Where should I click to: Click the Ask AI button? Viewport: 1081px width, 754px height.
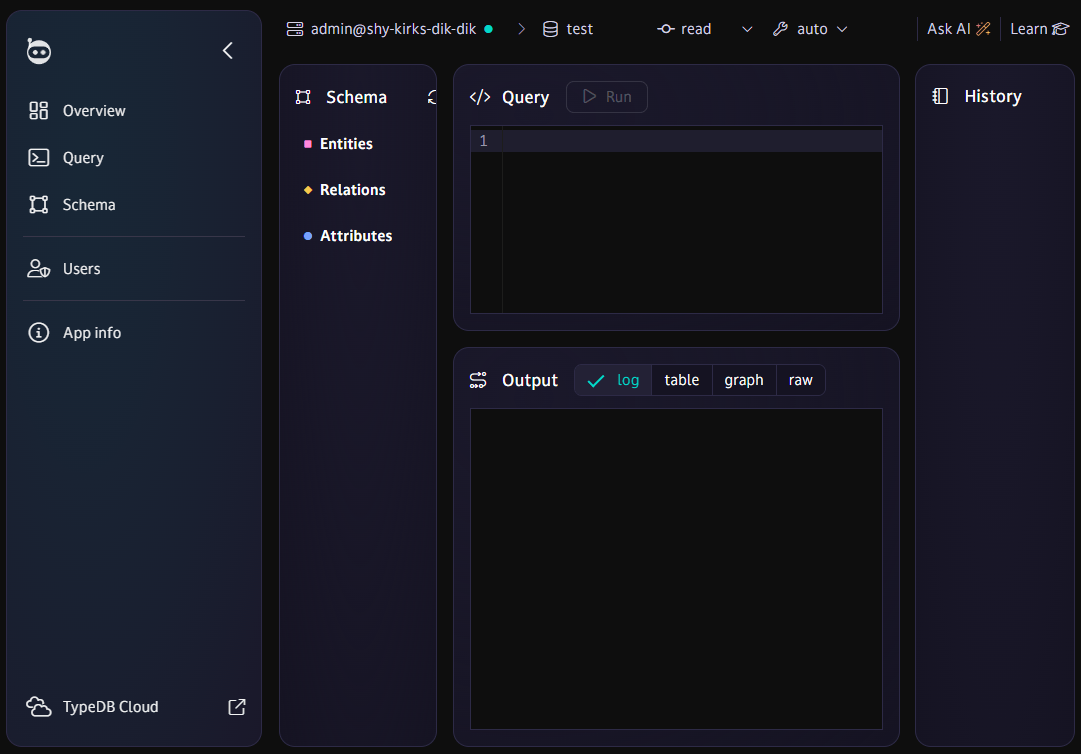[957, 28]
